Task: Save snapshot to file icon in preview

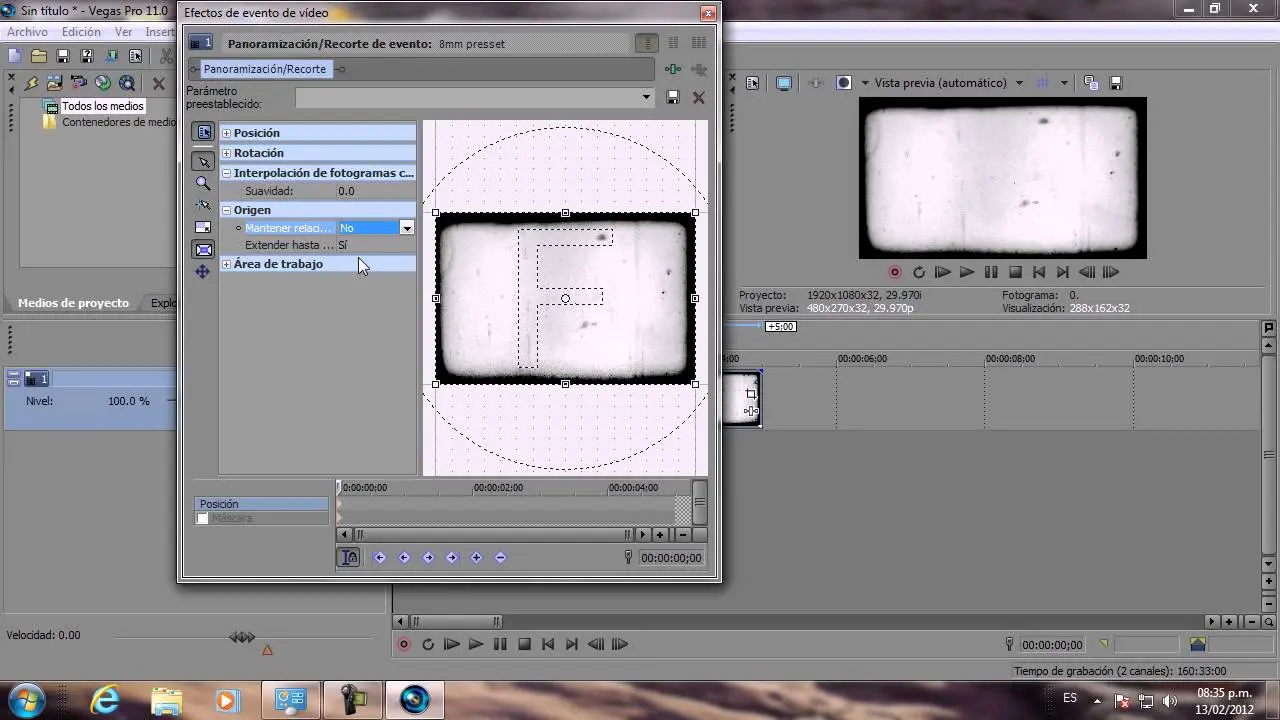Action: (1116, 83)
